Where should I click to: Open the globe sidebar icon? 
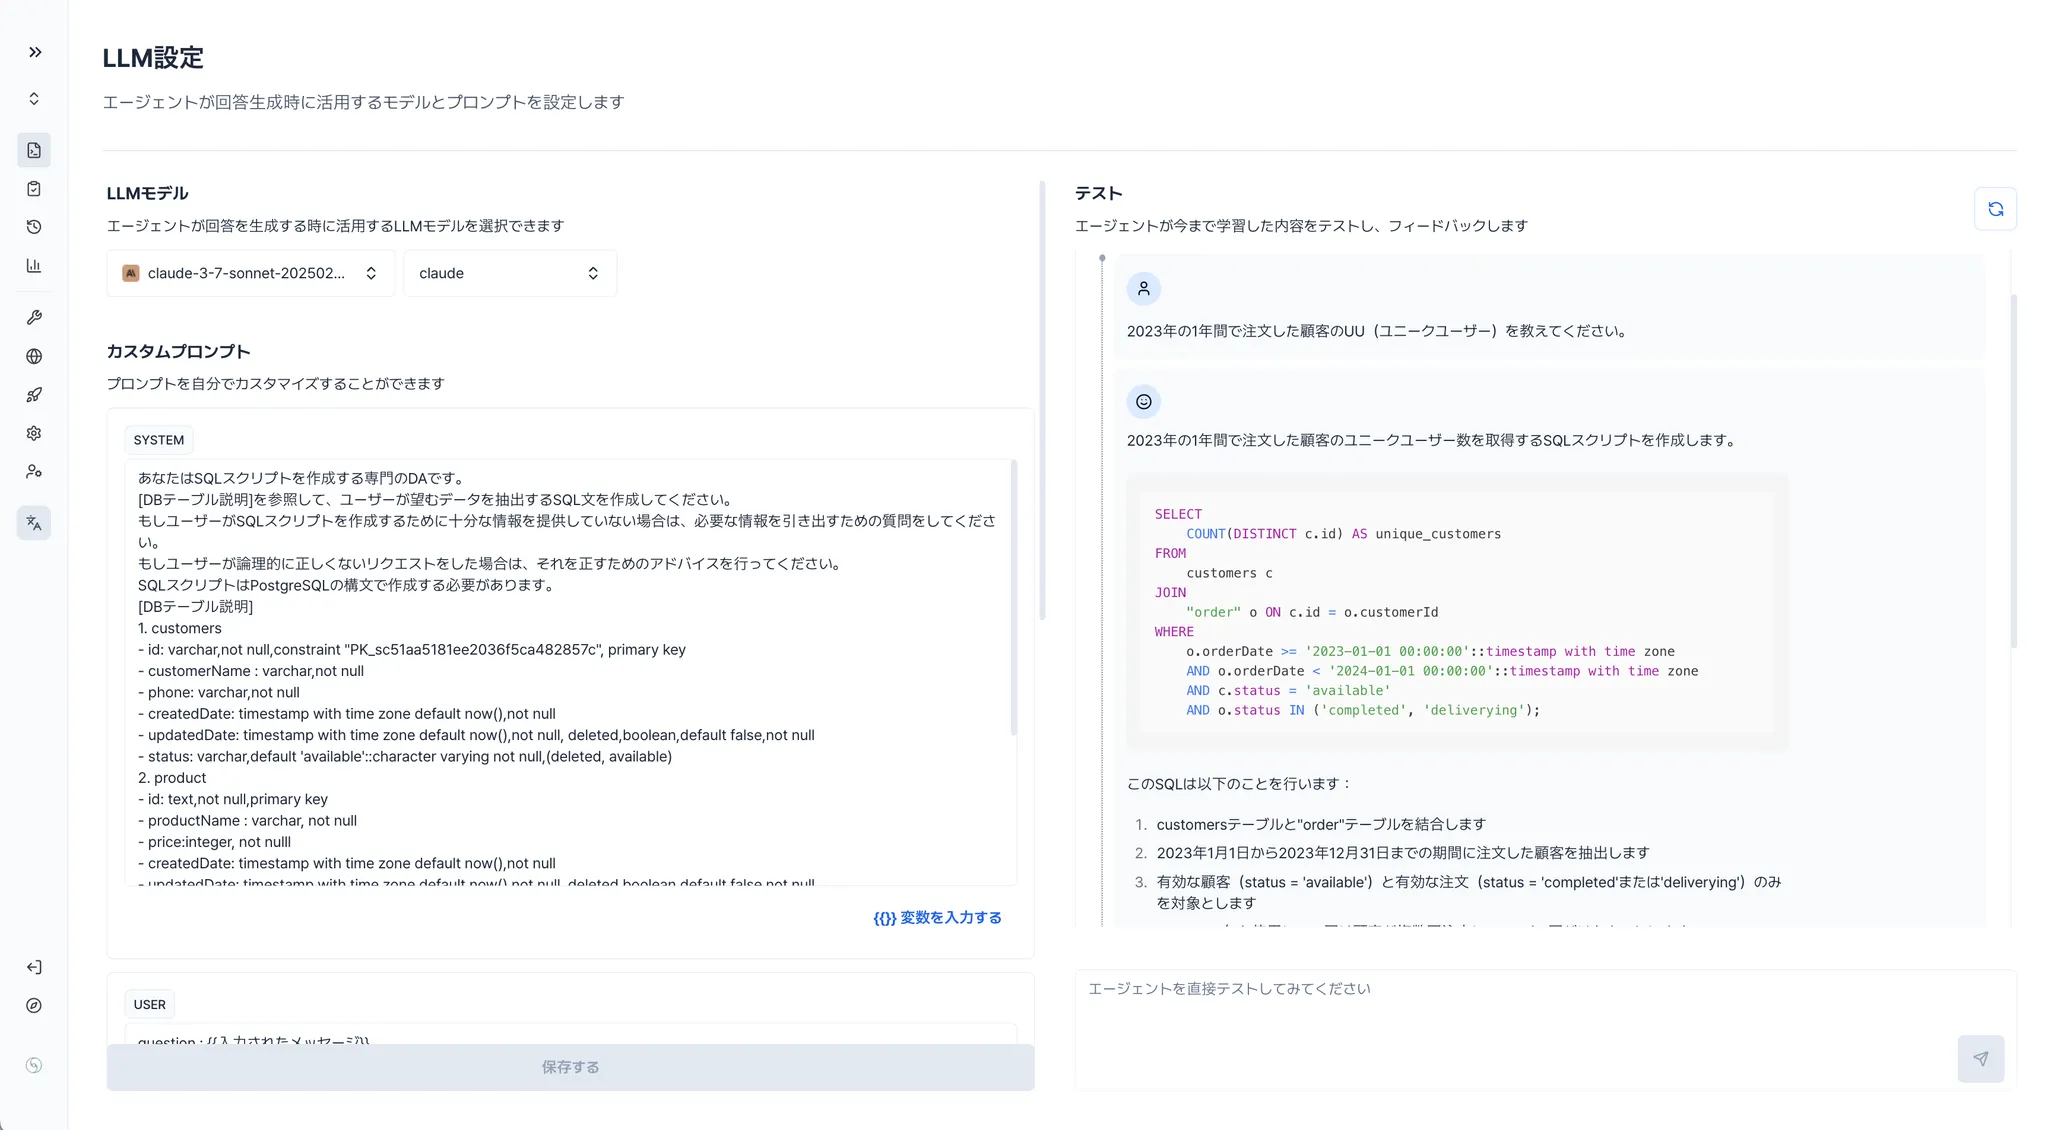(x=34, y=356)
